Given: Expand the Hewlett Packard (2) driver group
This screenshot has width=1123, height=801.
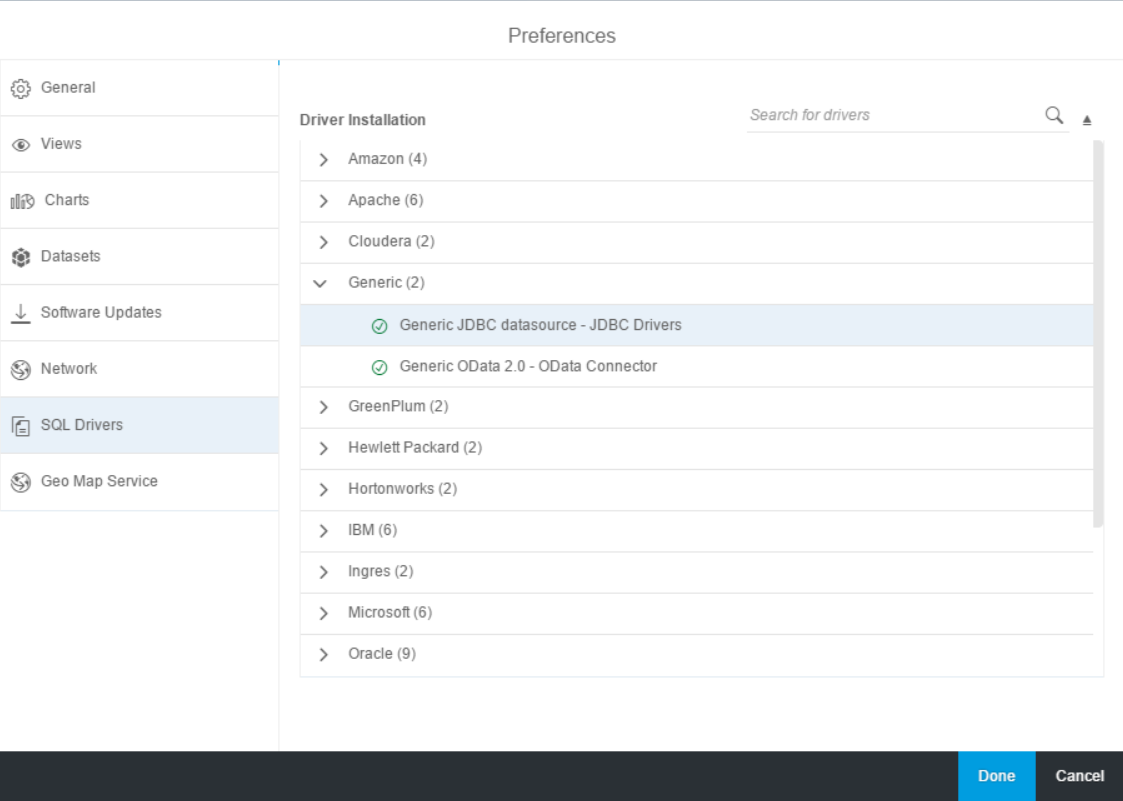Looking at the screenshot, I should [x=323, y=449].
